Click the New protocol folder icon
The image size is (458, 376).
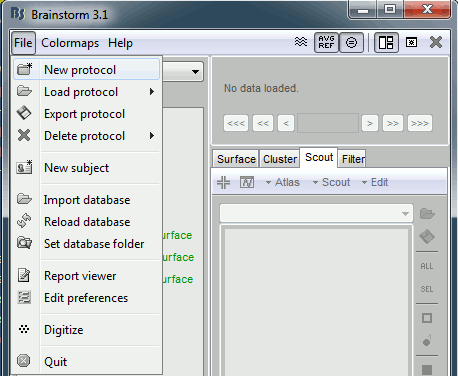click(24, 69)
